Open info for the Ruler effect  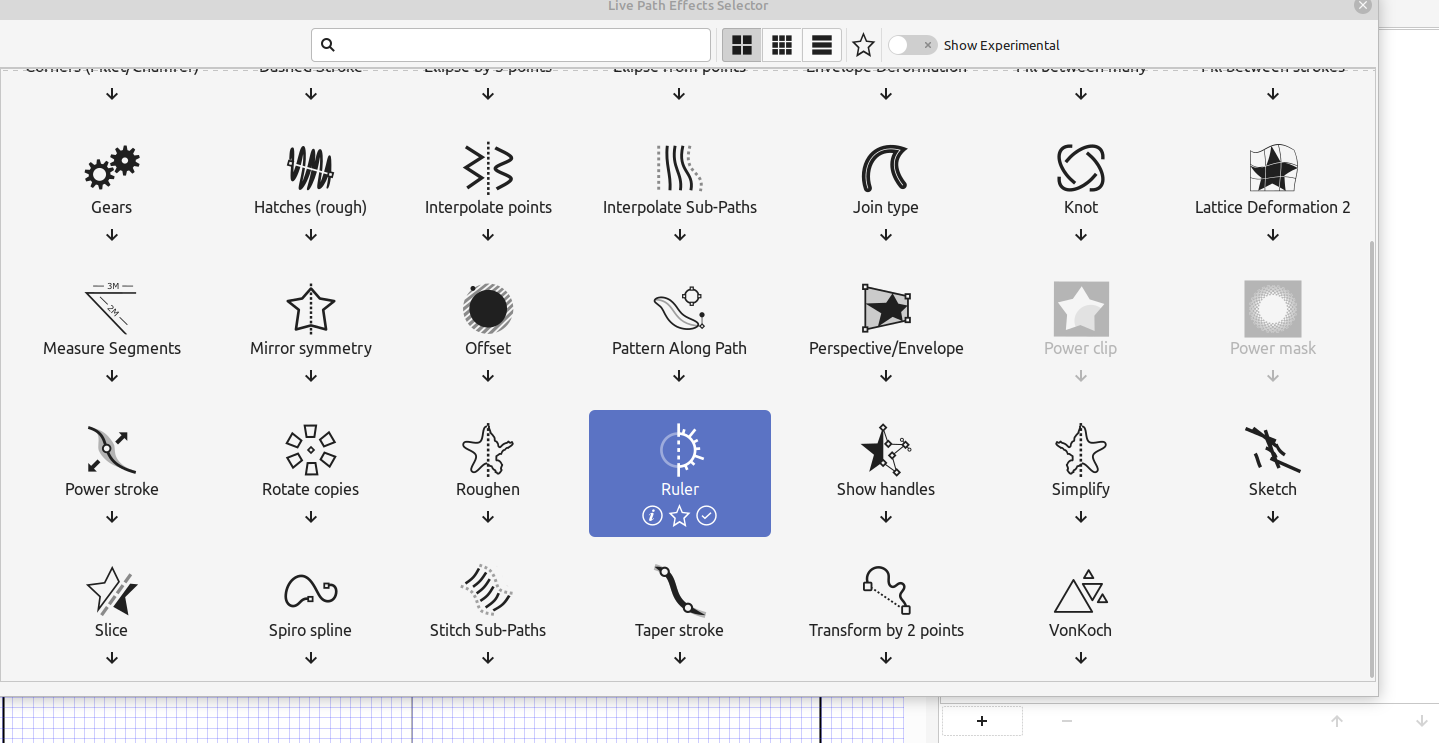pos(652,516)
